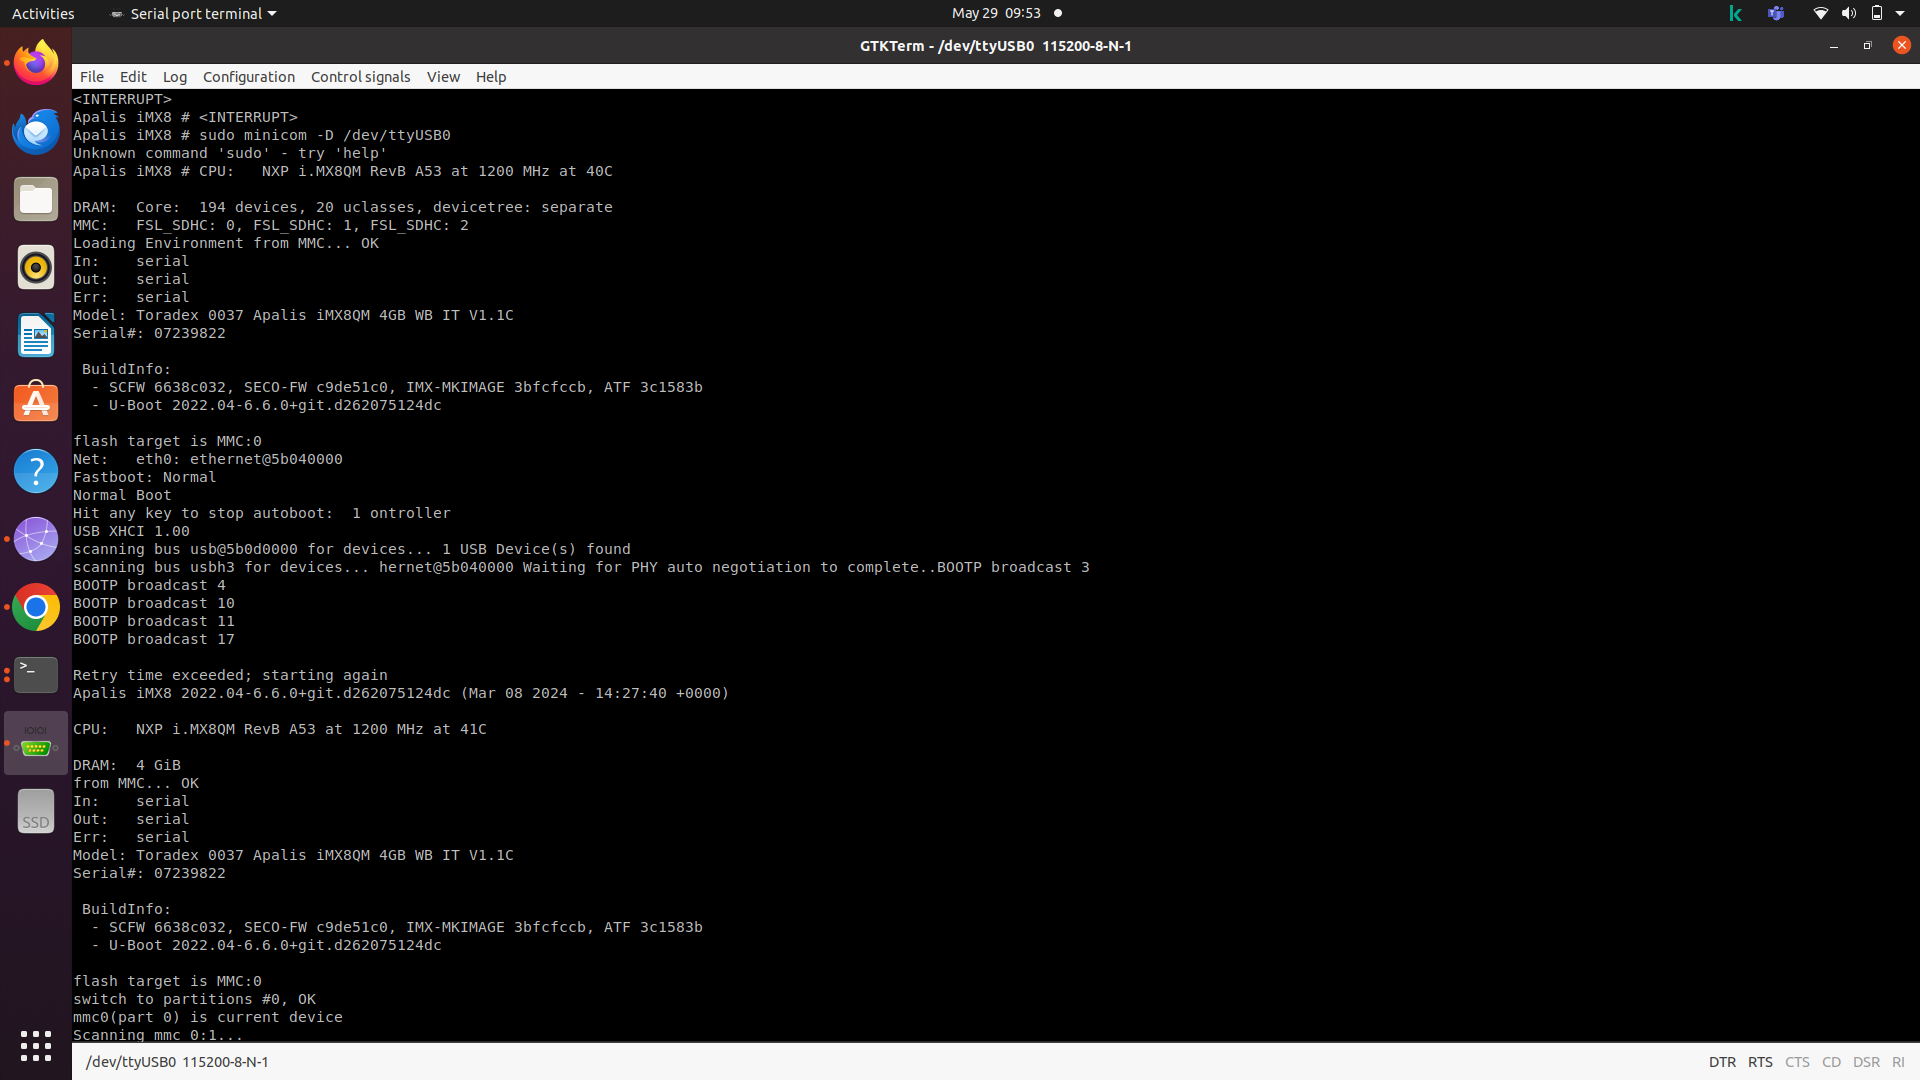Open the Log menu
The height and width of the screenshot is (1080, 1920).
pyautogui.click(x=175, y=77)
